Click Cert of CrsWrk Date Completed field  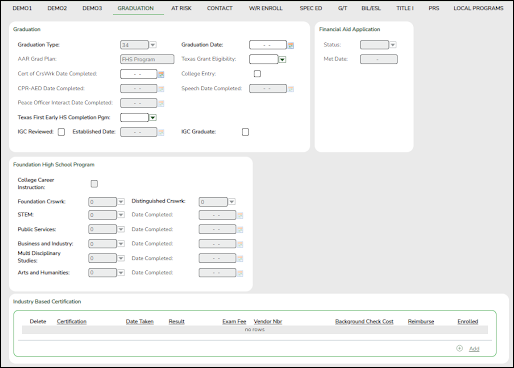pyautogui.click(x=138, y=74)
